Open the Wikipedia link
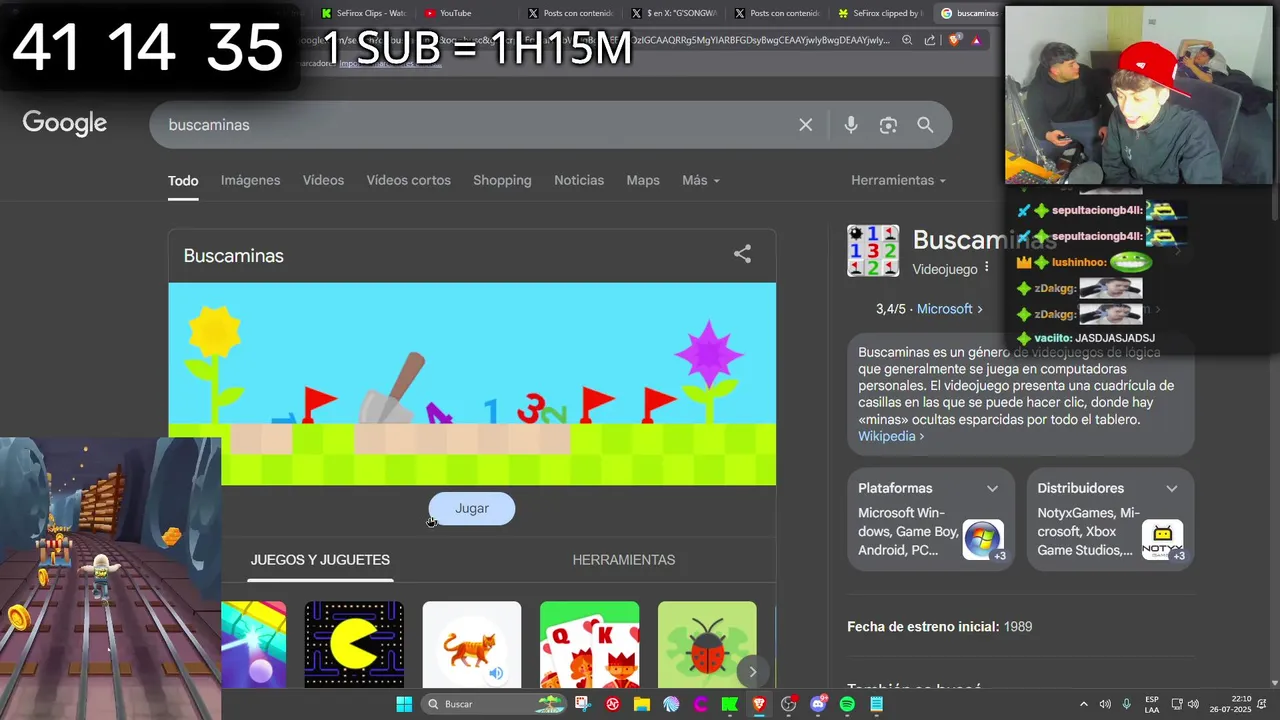 [x=890, y=436]
